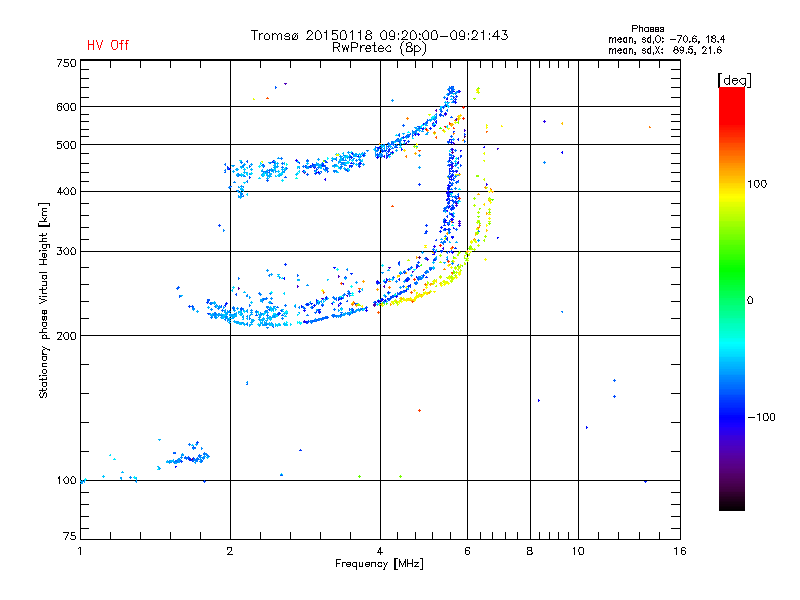The width and height of the screenshot is (800, 600).
Task: Click the y-axis tick label '750'
Action: [x=66, y=63]
